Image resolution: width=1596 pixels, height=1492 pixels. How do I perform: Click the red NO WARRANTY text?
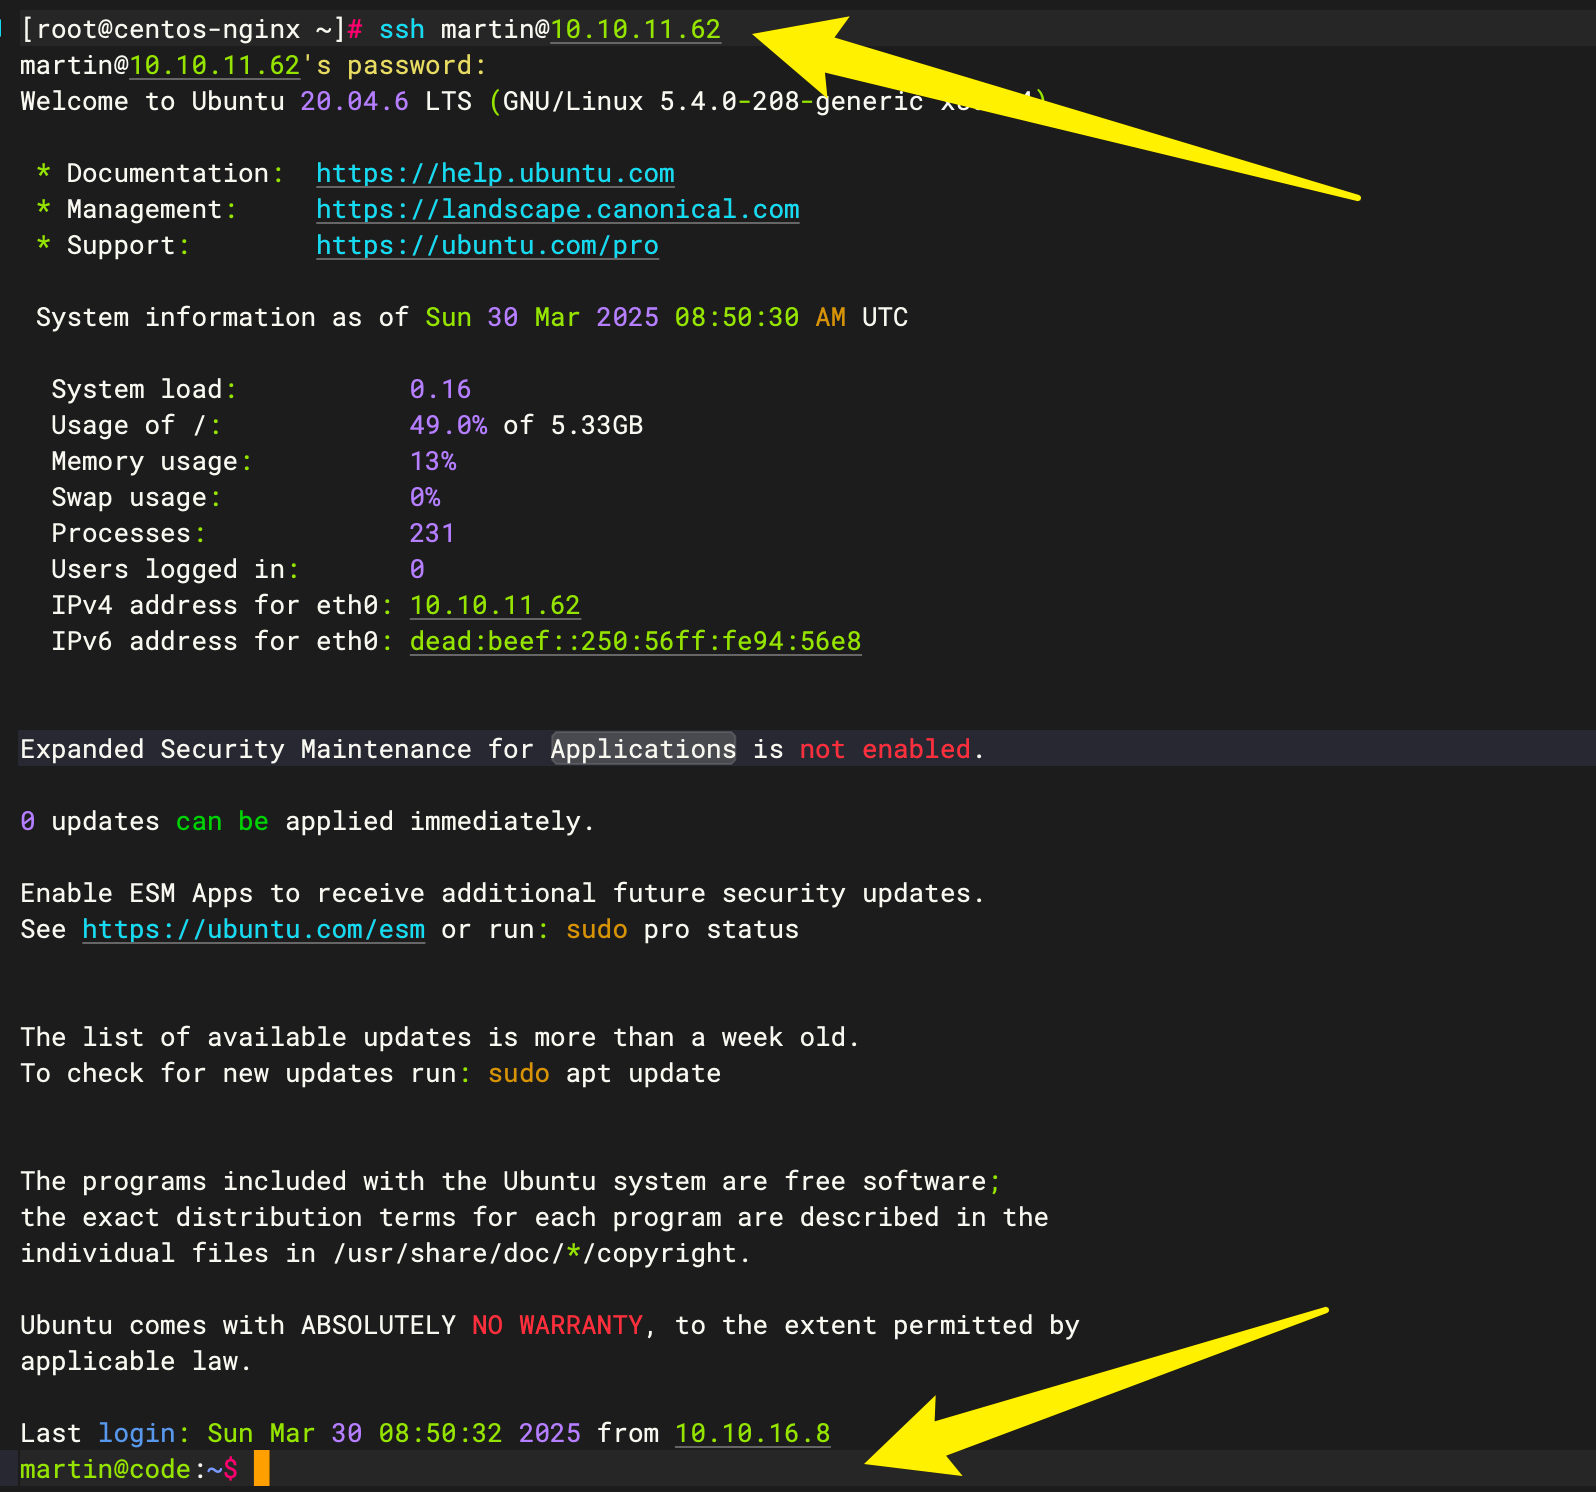[x=557, y=1326]
